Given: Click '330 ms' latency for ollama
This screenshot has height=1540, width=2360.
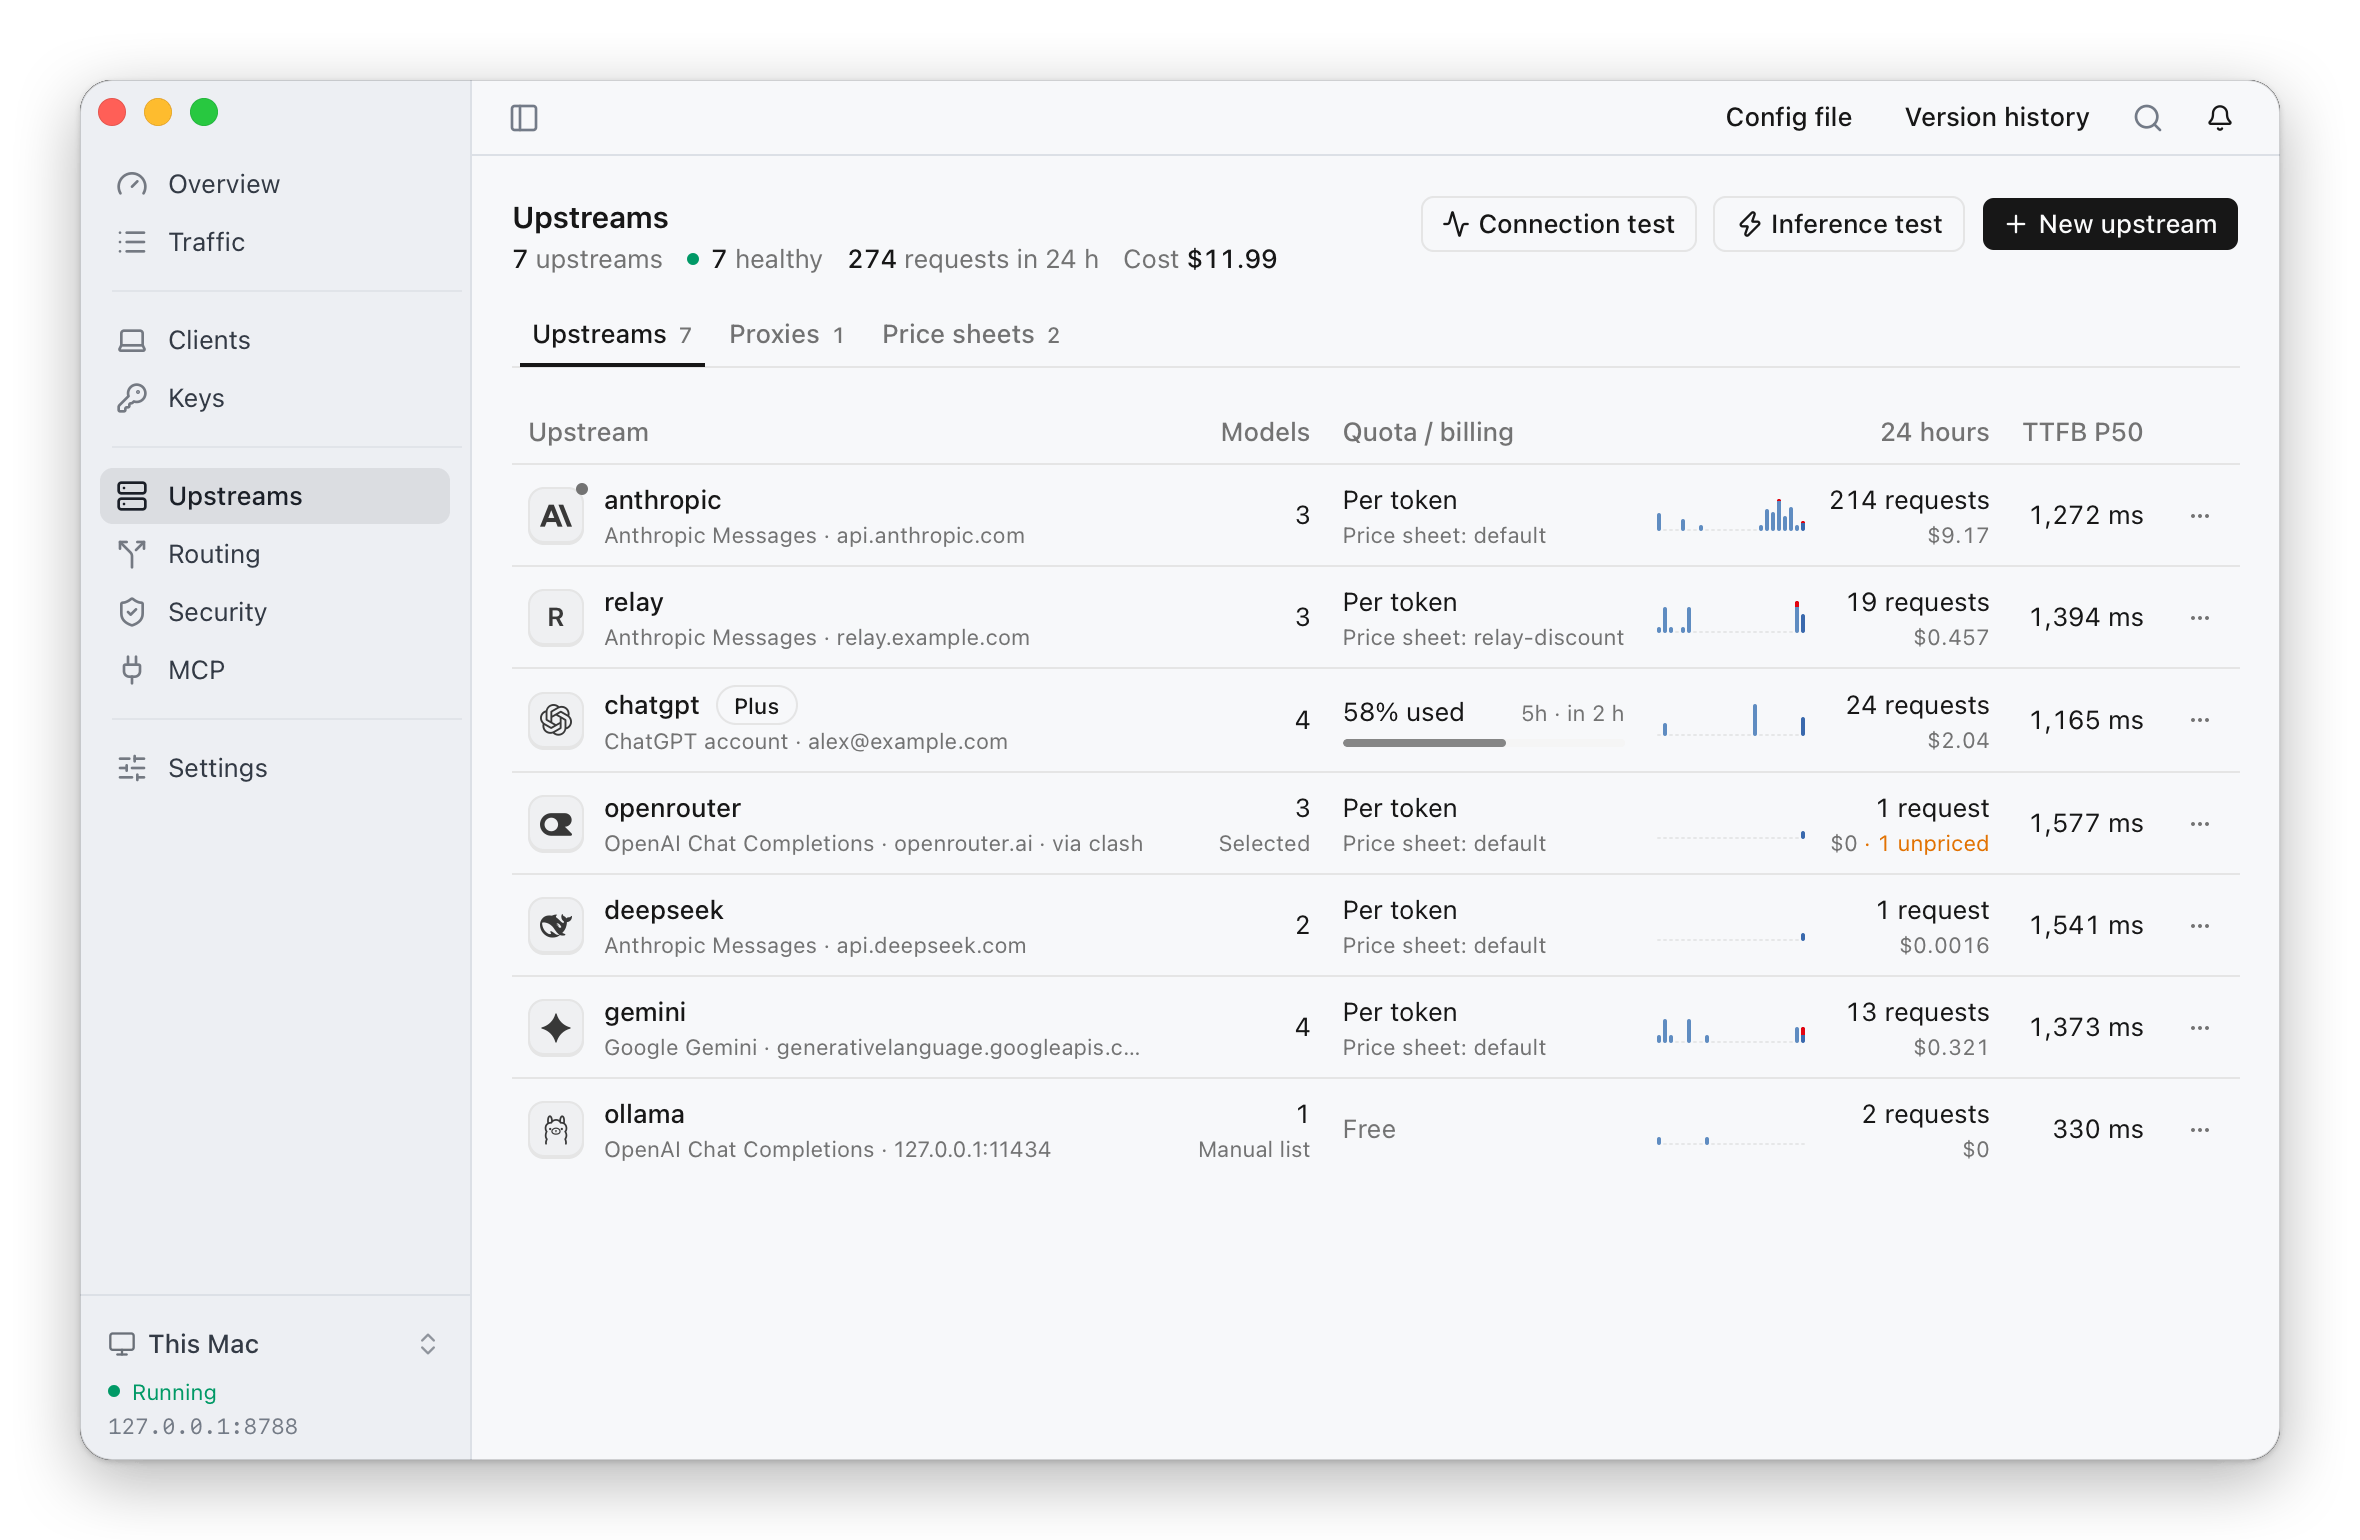Looking at the screenshot, I should pos(2097,1130).
